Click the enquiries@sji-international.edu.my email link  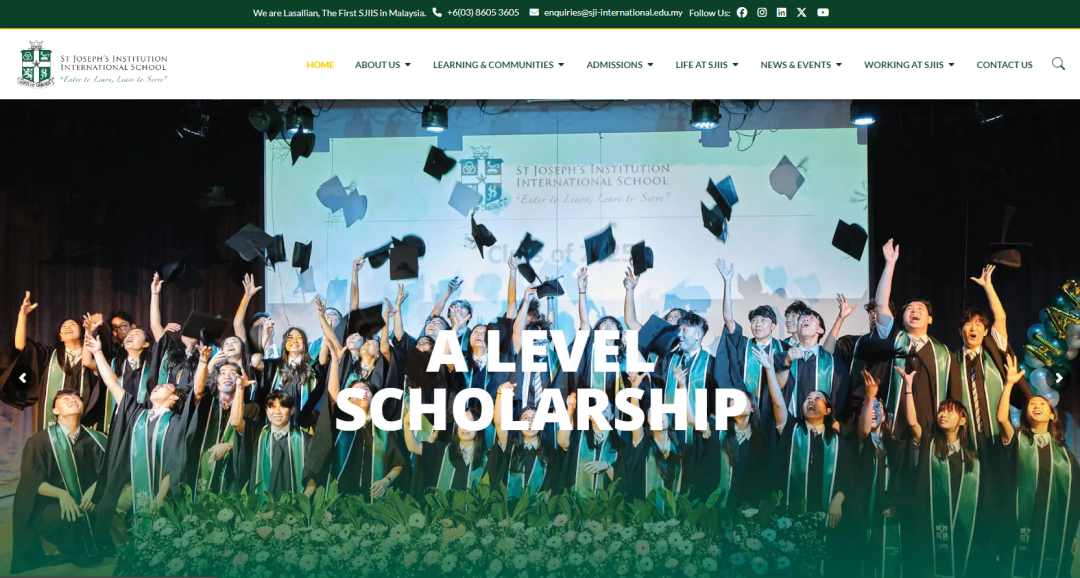click(613, 12)
